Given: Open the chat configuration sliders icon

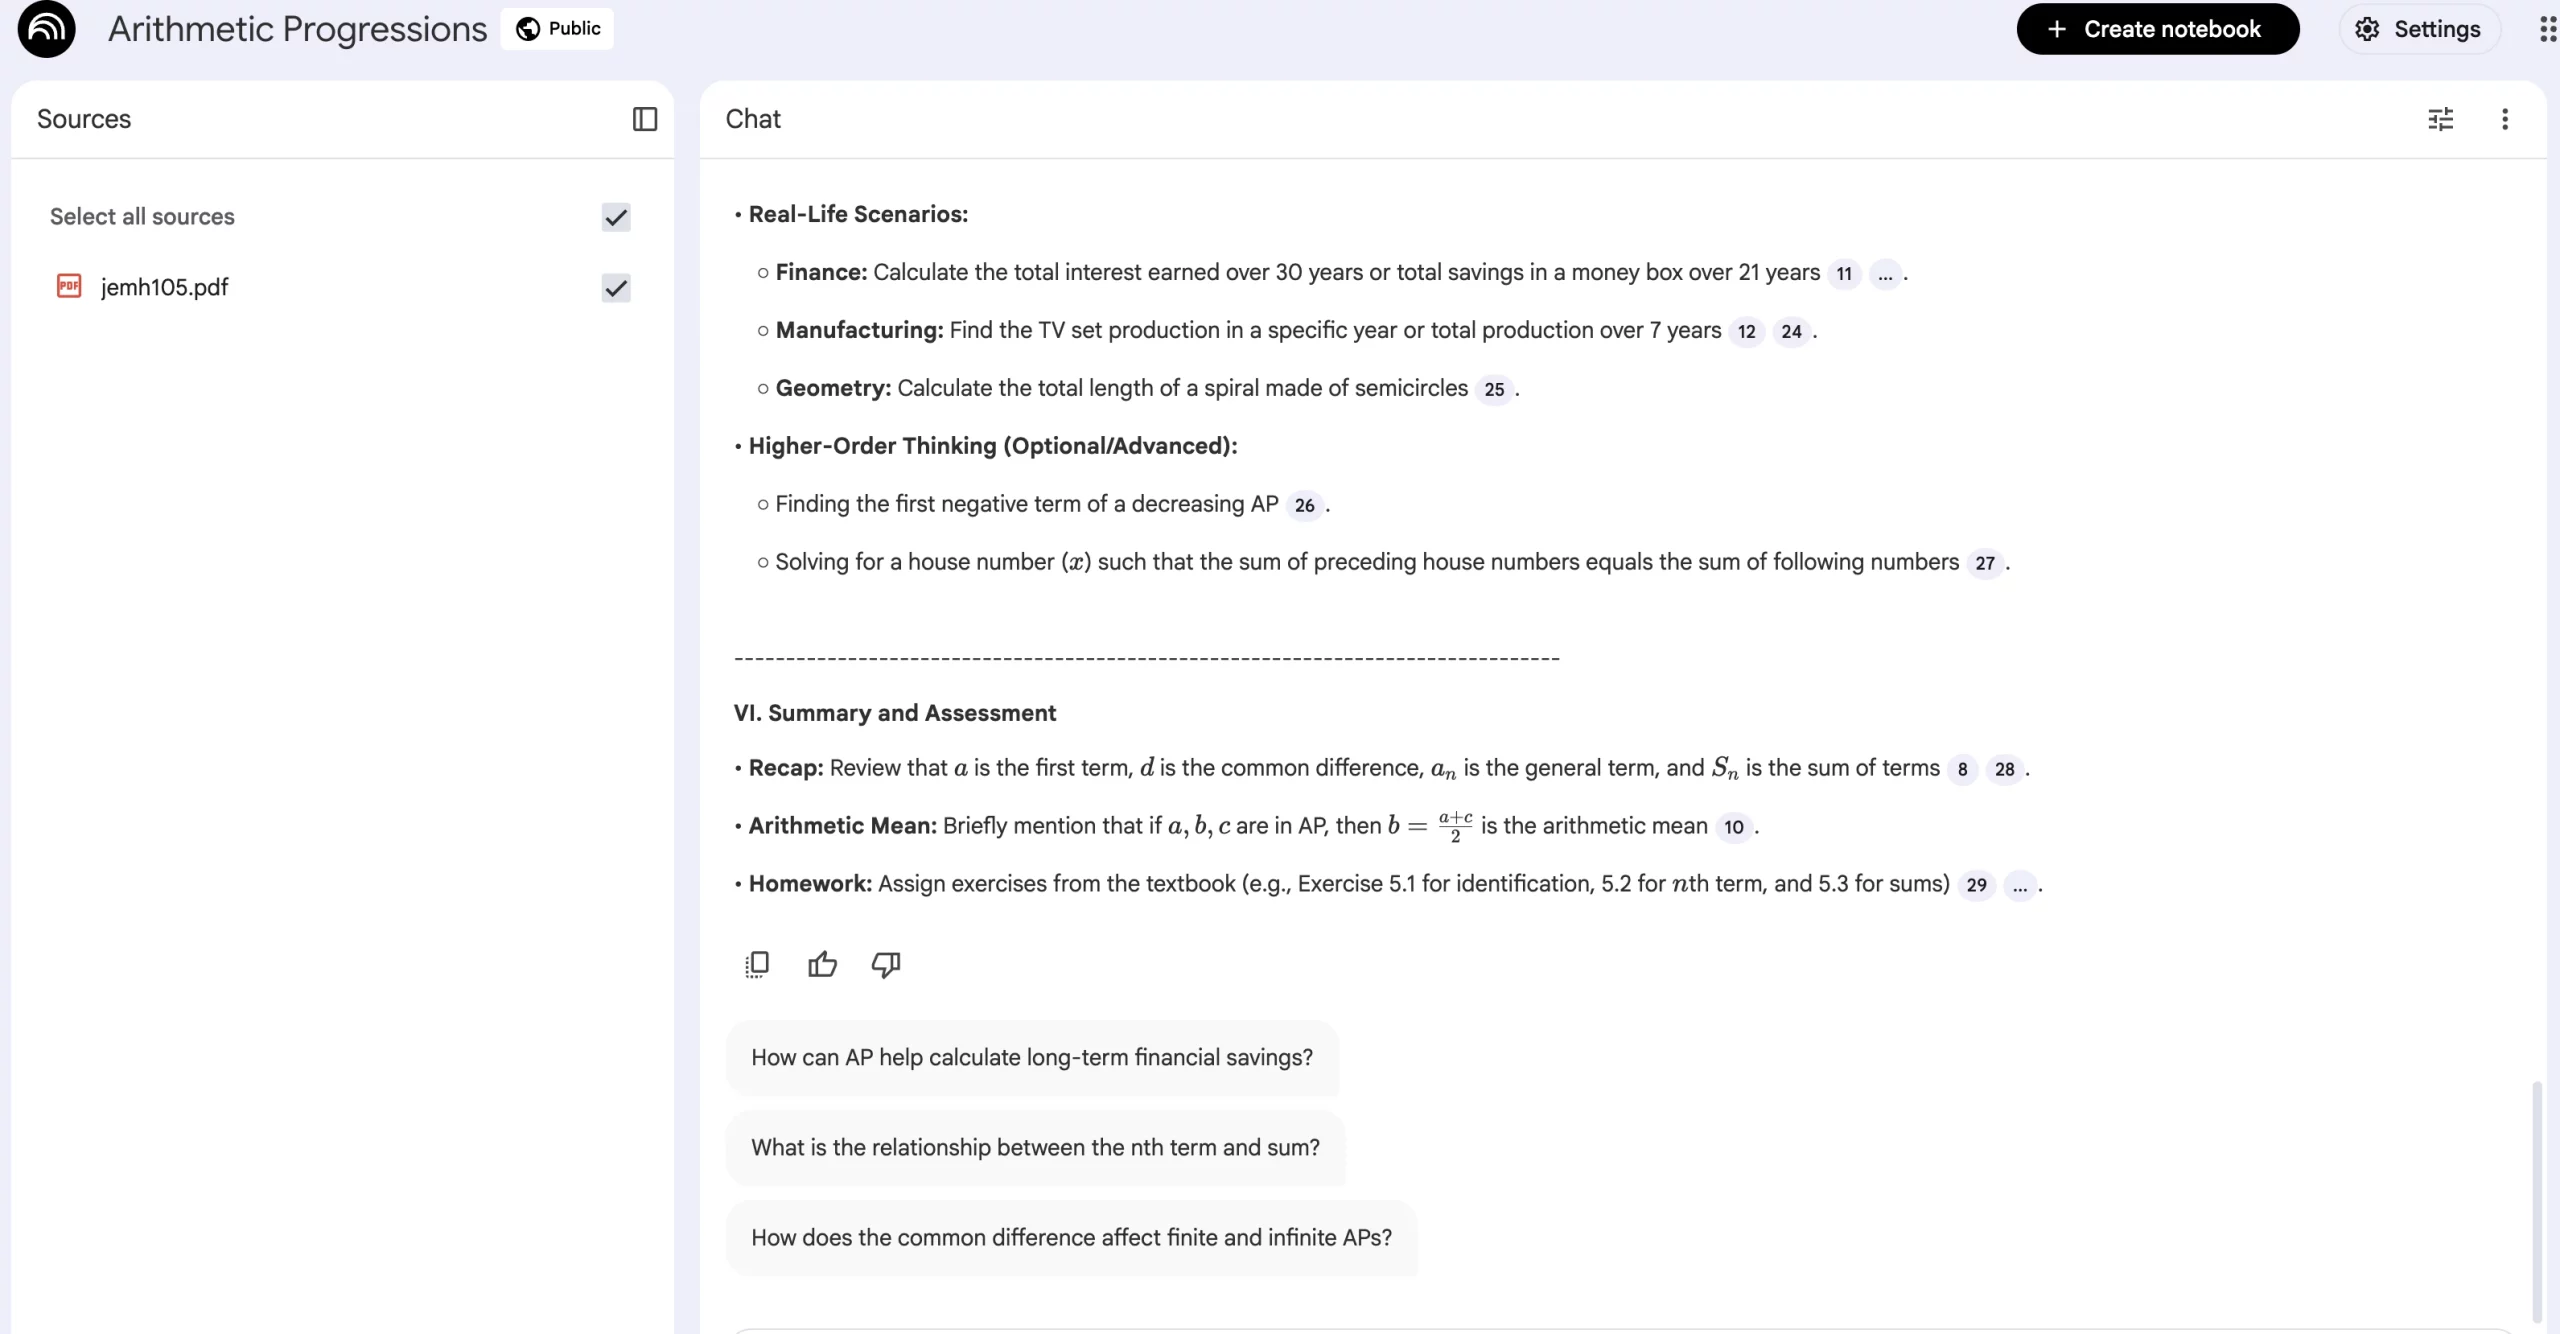Looking at the screenshot, I should (x=2440, y=119).
